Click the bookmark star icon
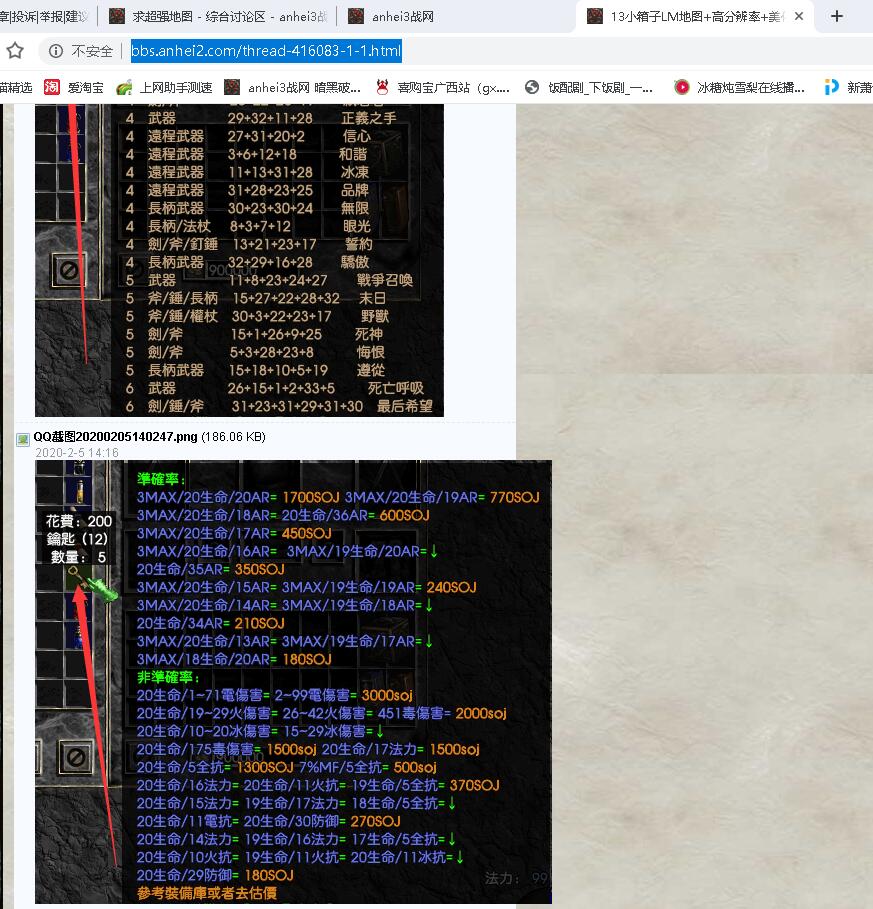This screenshot has width=873, height=909. 15,50
